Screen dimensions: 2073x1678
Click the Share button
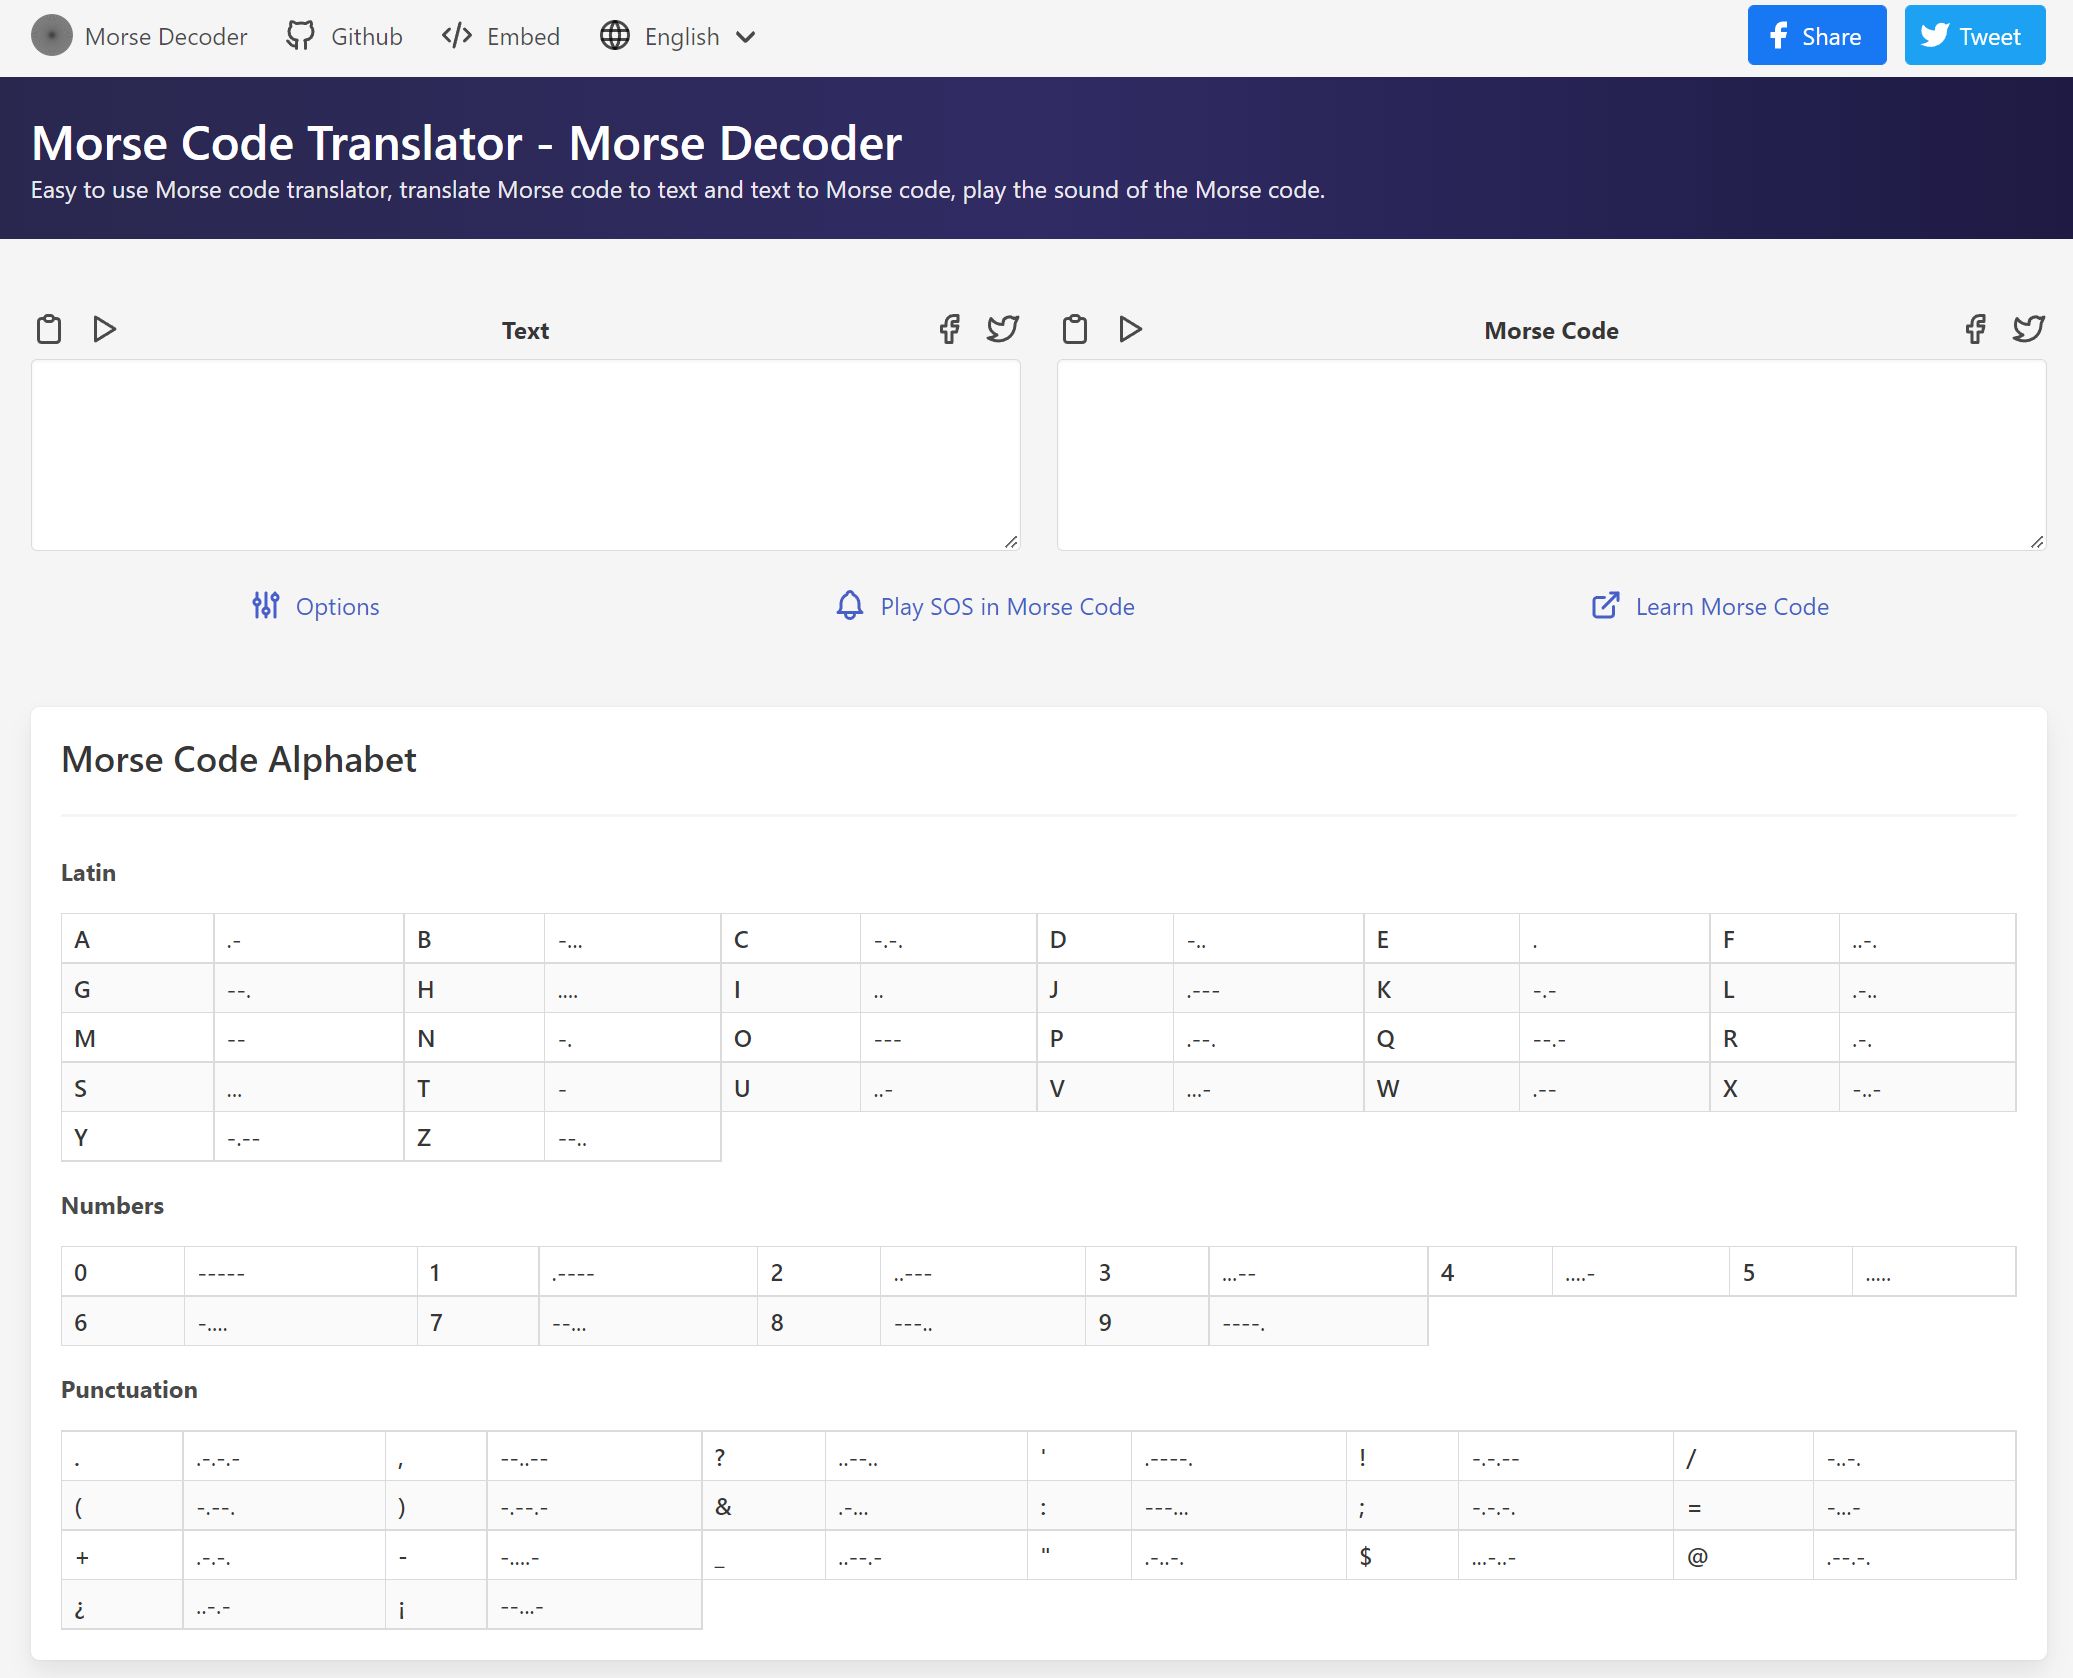coord(1816,35)
